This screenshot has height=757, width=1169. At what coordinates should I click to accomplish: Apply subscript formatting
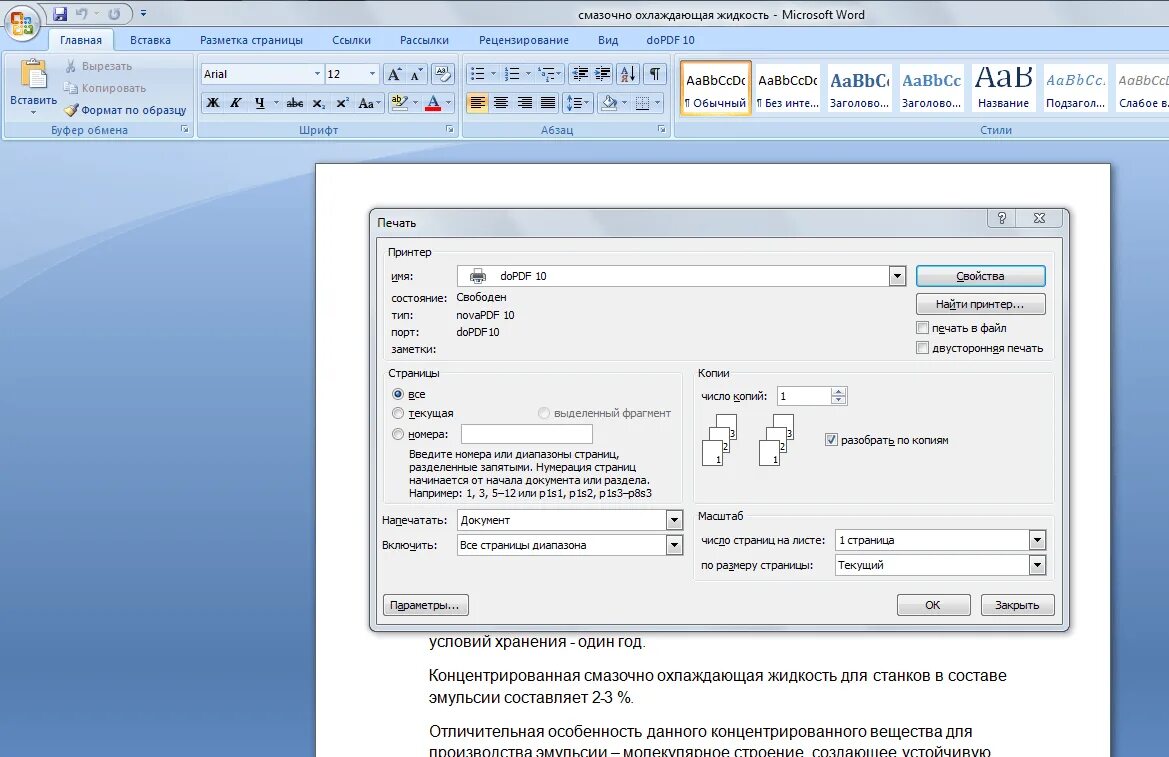[318, 103]
